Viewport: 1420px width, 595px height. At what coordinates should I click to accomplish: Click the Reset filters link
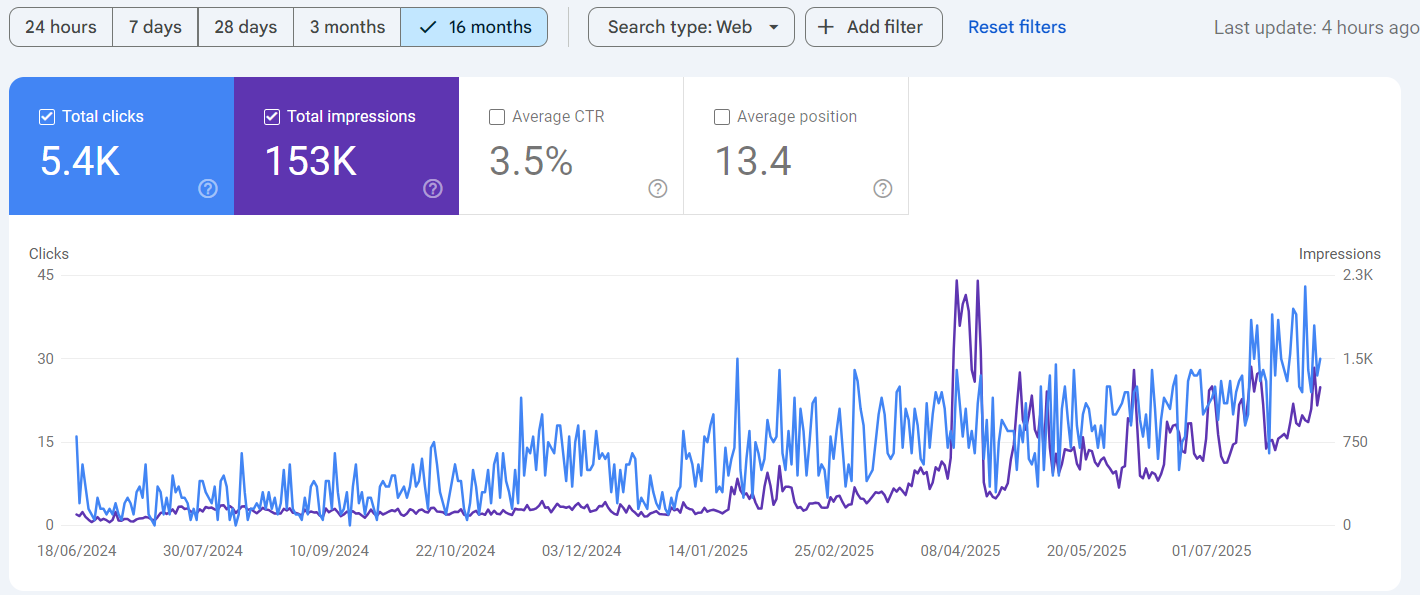point(1017,27)
